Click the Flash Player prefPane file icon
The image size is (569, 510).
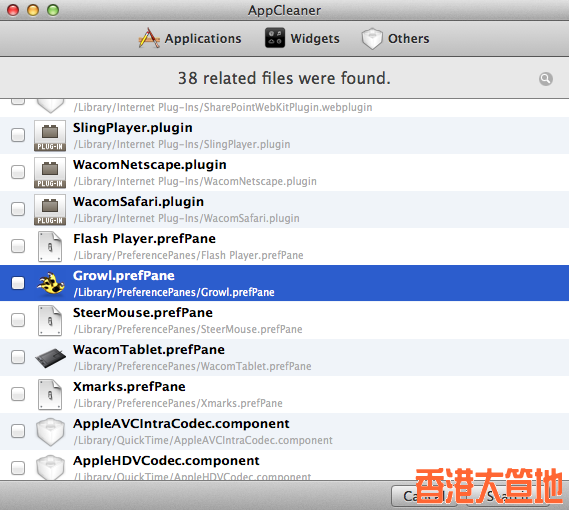[50, 247]
